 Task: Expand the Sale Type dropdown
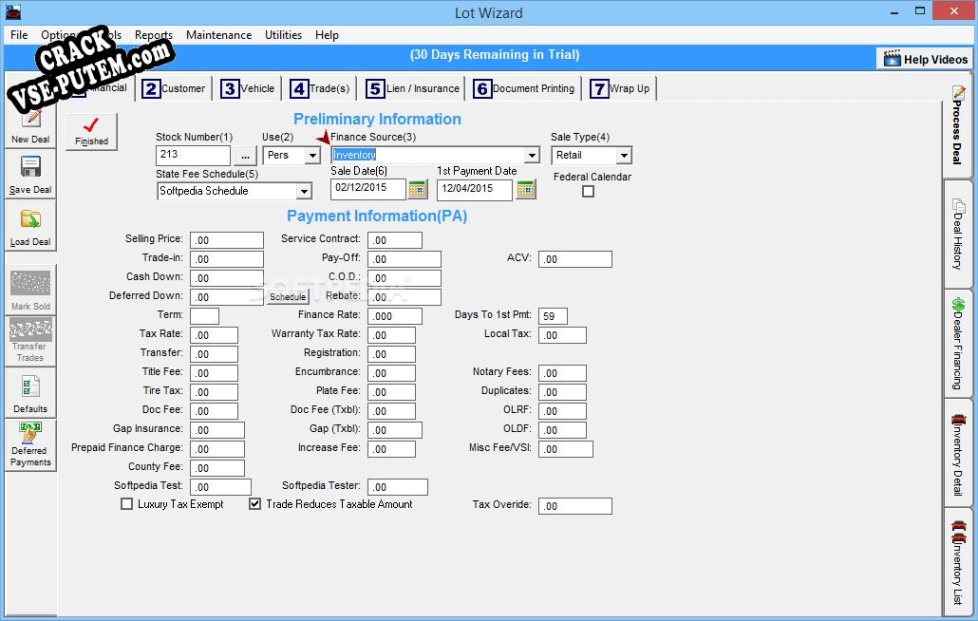623,155
